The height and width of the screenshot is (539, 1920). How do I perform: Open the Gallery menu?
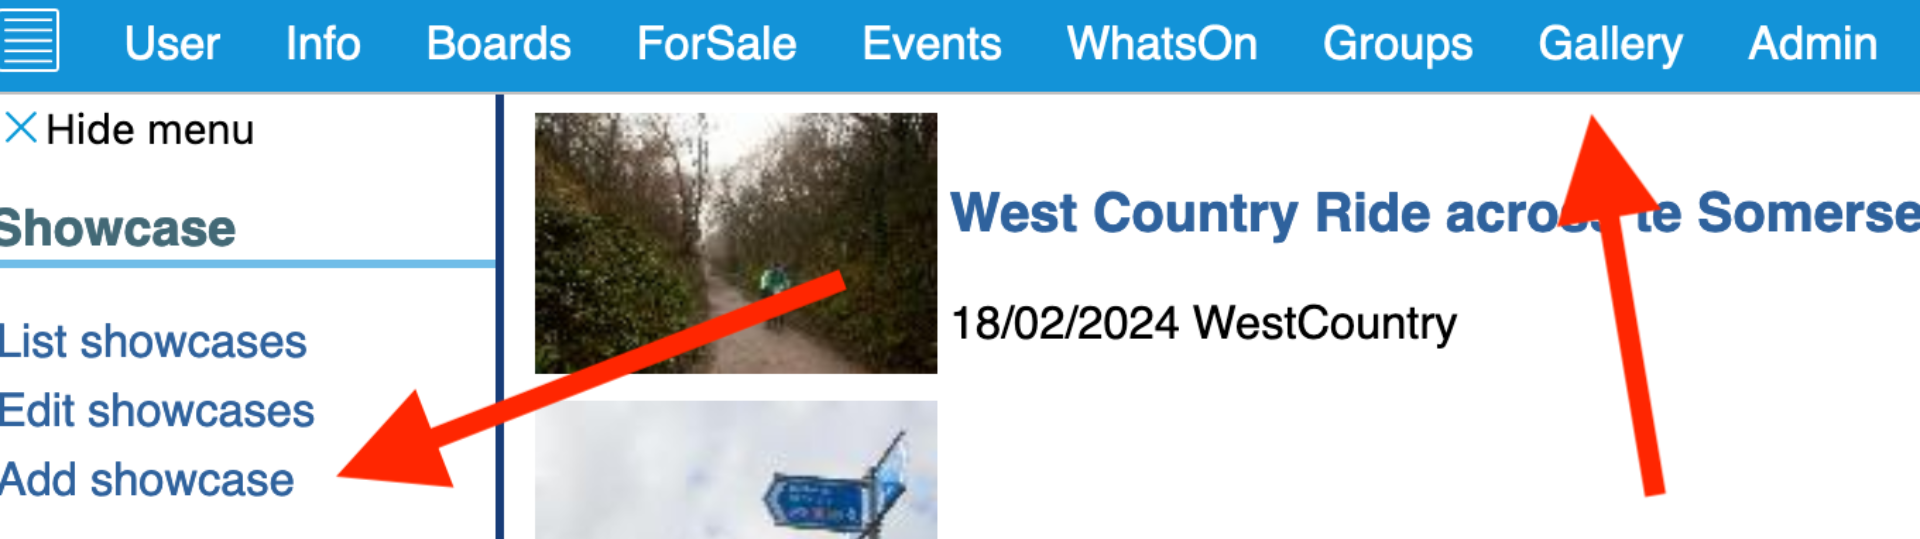coord(1611,44)
